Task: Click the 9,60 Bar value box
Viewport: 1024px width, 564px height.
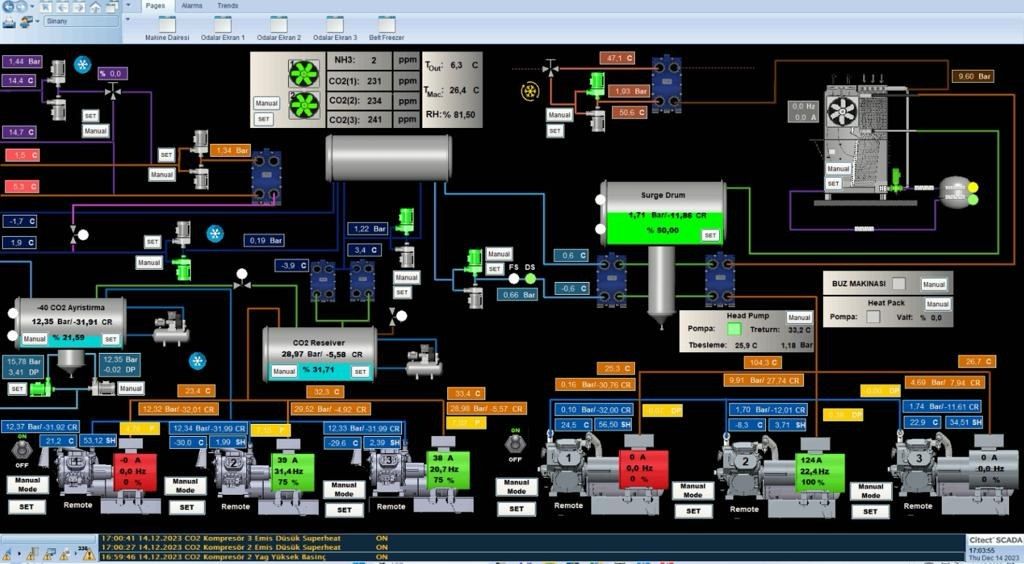Action: (x=974, y=76)
